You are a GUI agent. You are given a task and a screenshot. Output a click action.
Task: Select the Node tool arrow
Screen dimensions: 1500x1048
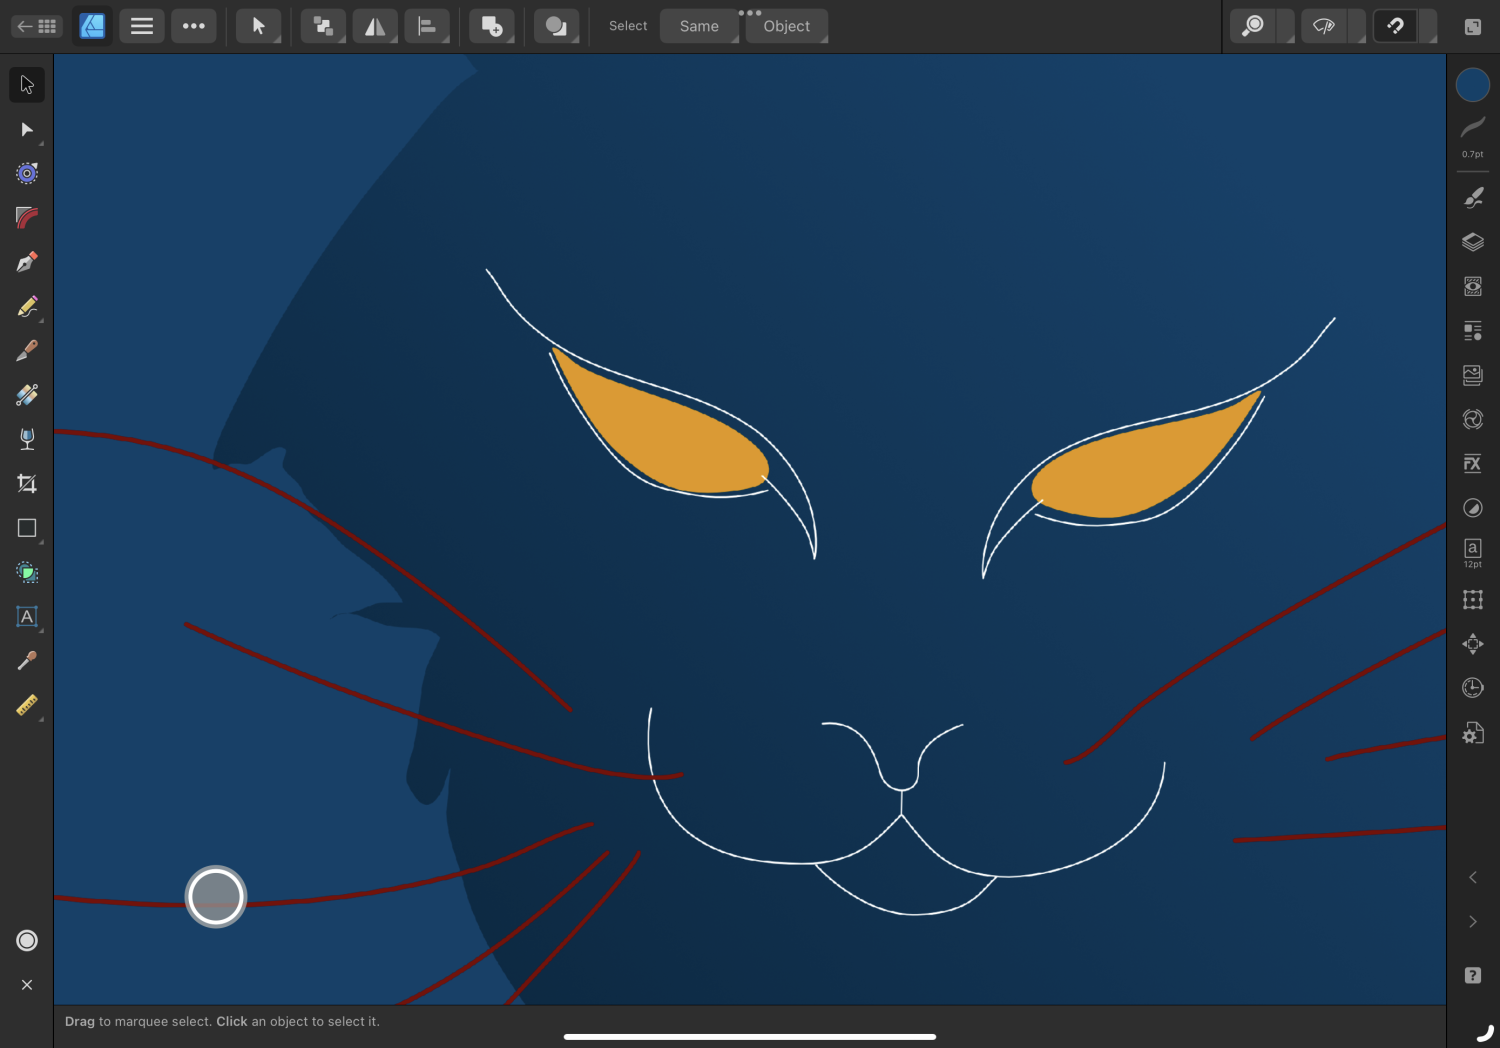pyautogui.click(x=27, y=130)
